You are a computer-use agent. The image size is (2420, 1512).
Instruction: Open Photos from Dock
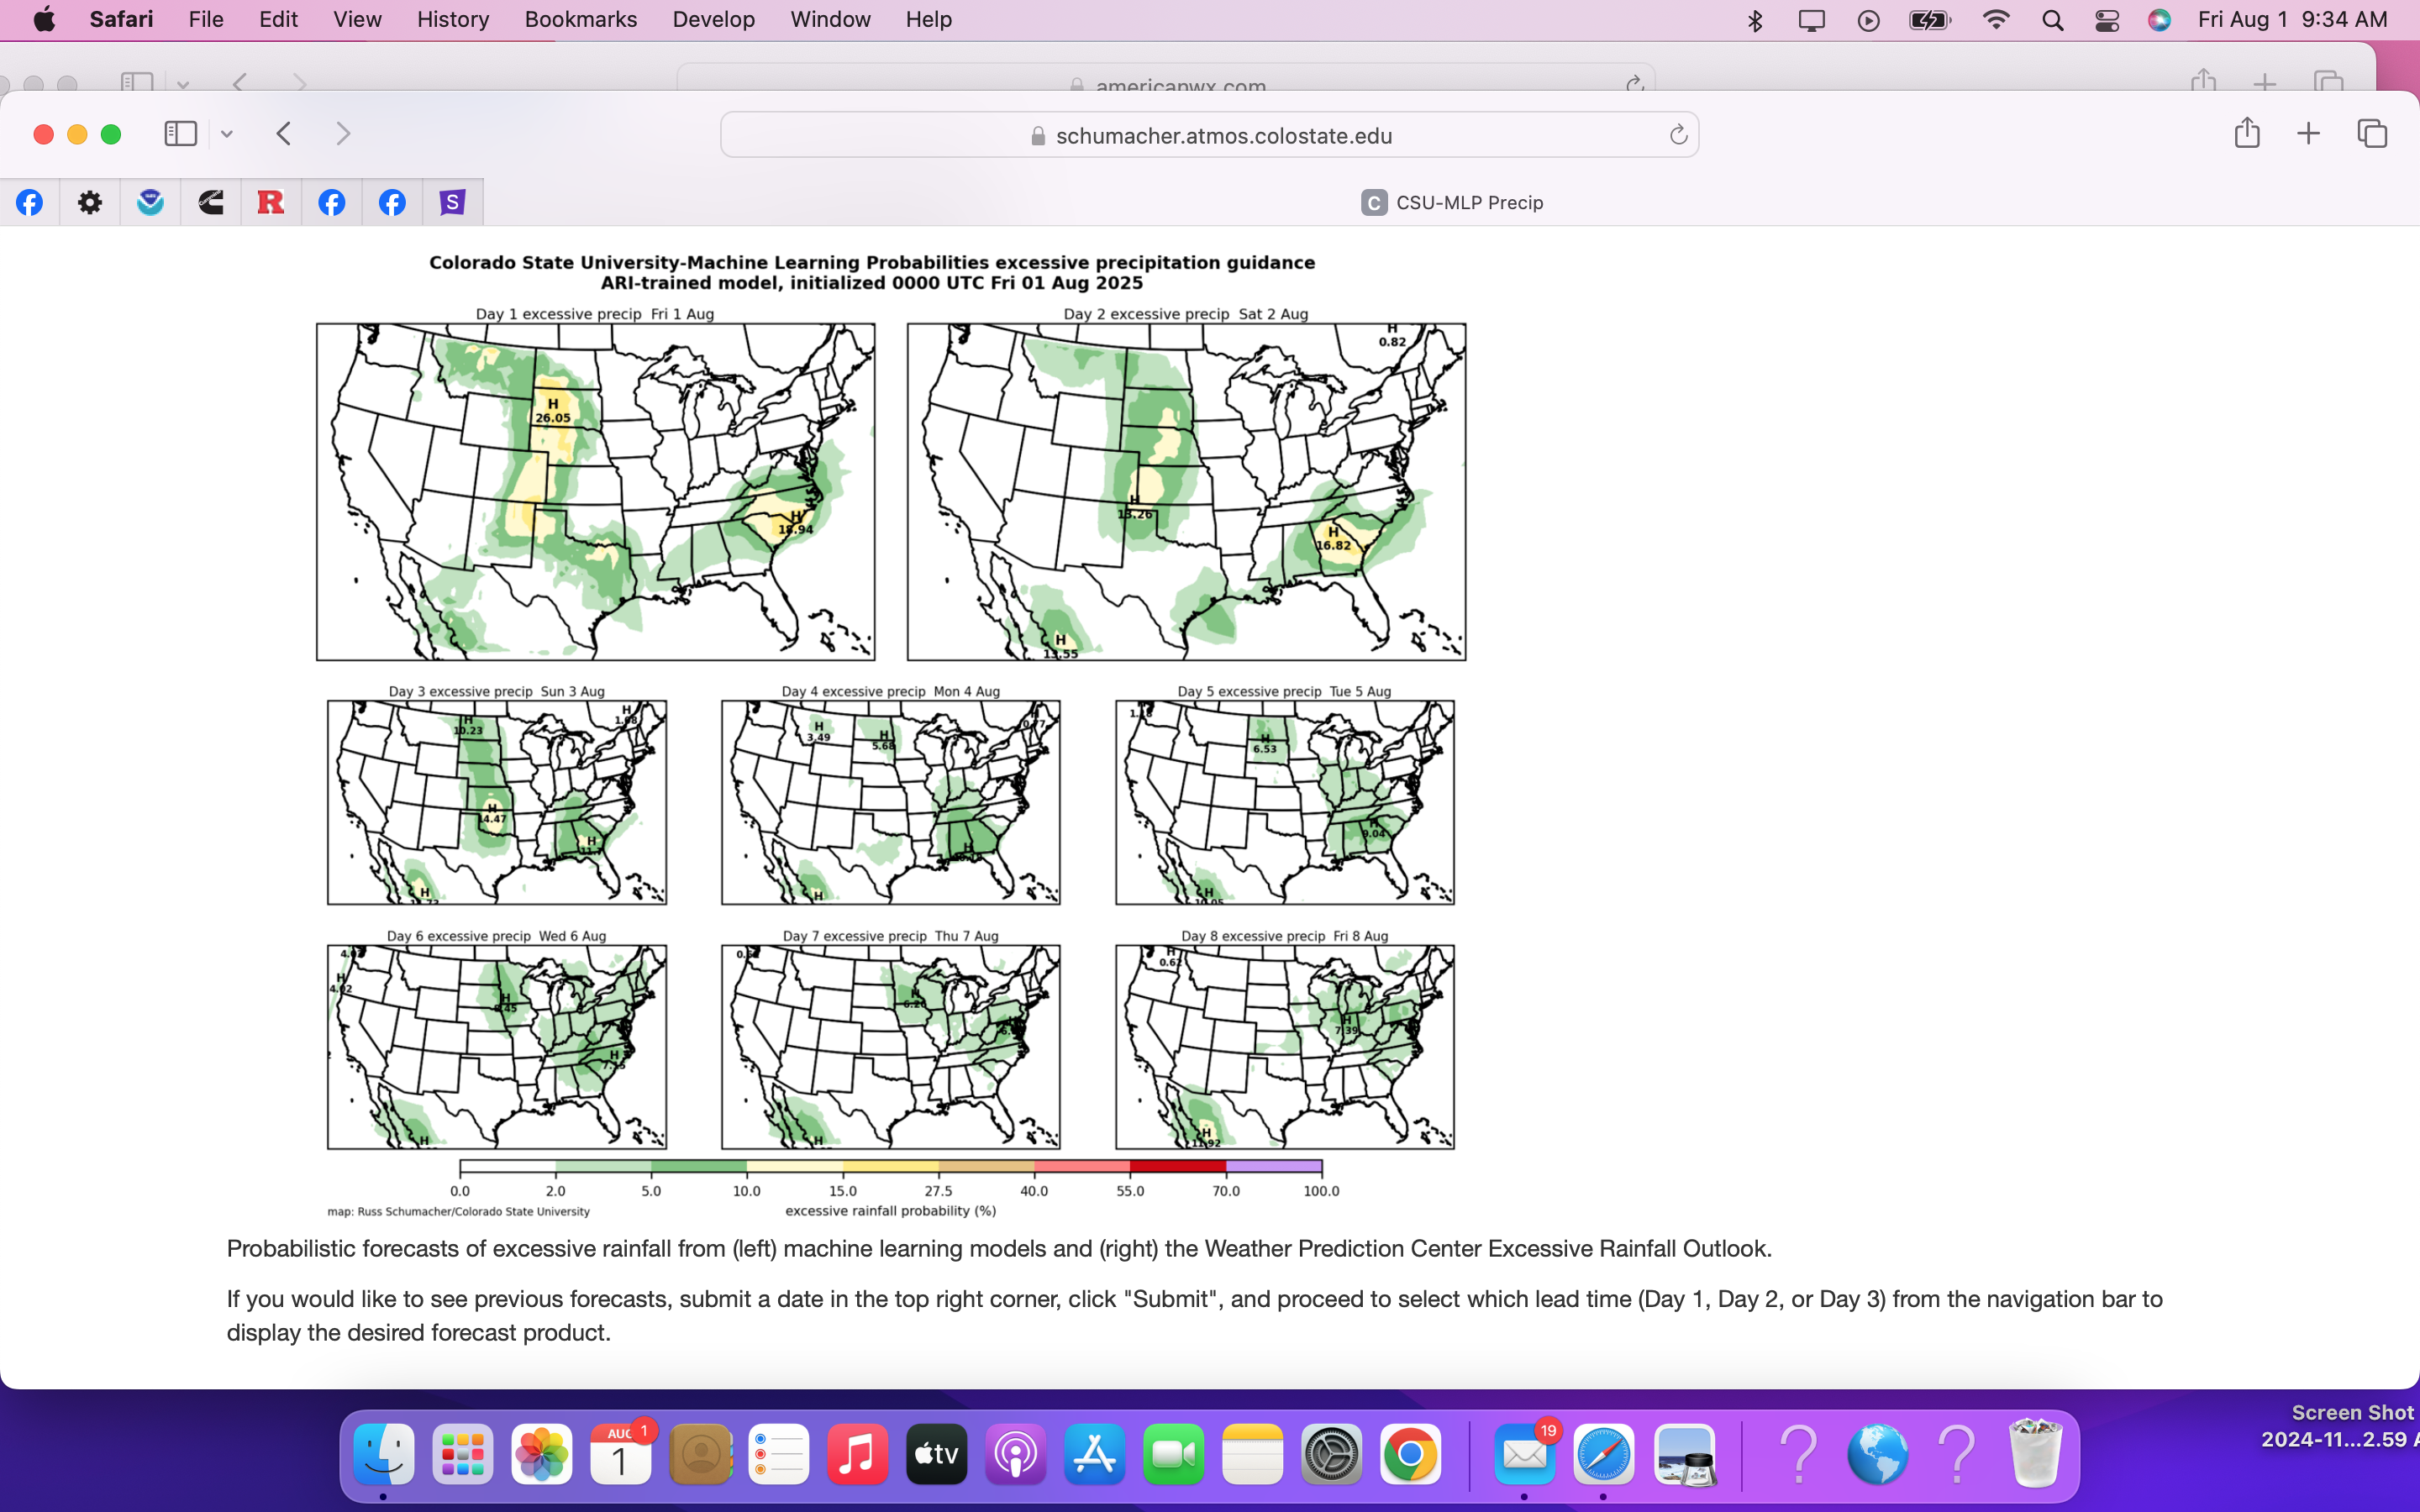pyautogui.click(x=542, y=1453)
